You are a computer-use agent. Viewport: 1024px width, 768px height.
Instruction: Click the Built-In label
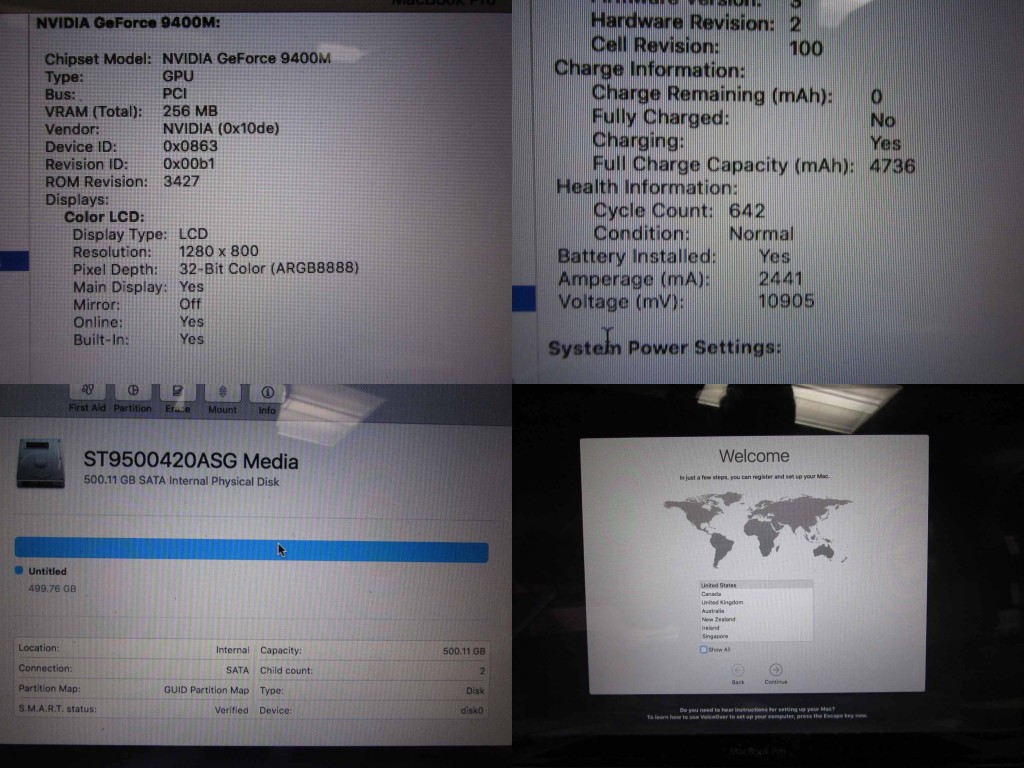coord(101,340)
